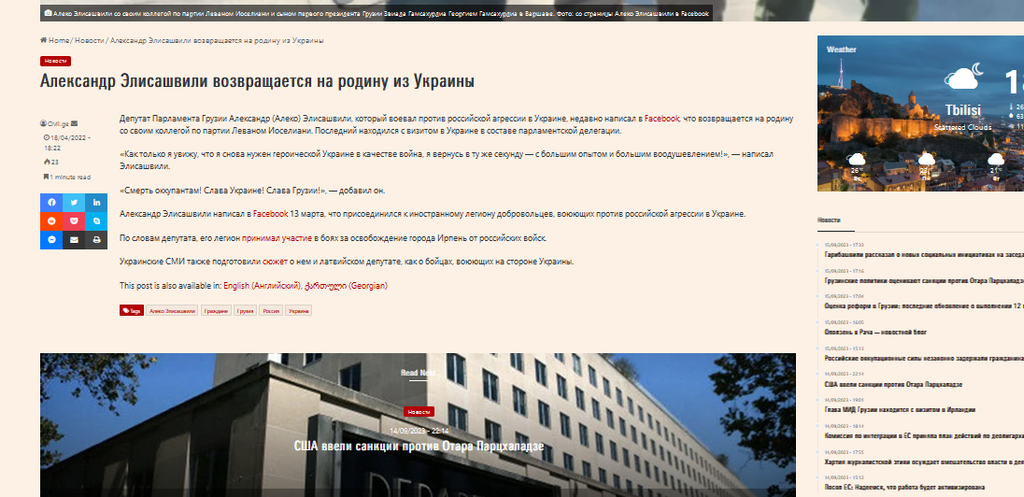Click the publish date 18/04/2022
Screen dimensions: 1024x497
point(67,142)
